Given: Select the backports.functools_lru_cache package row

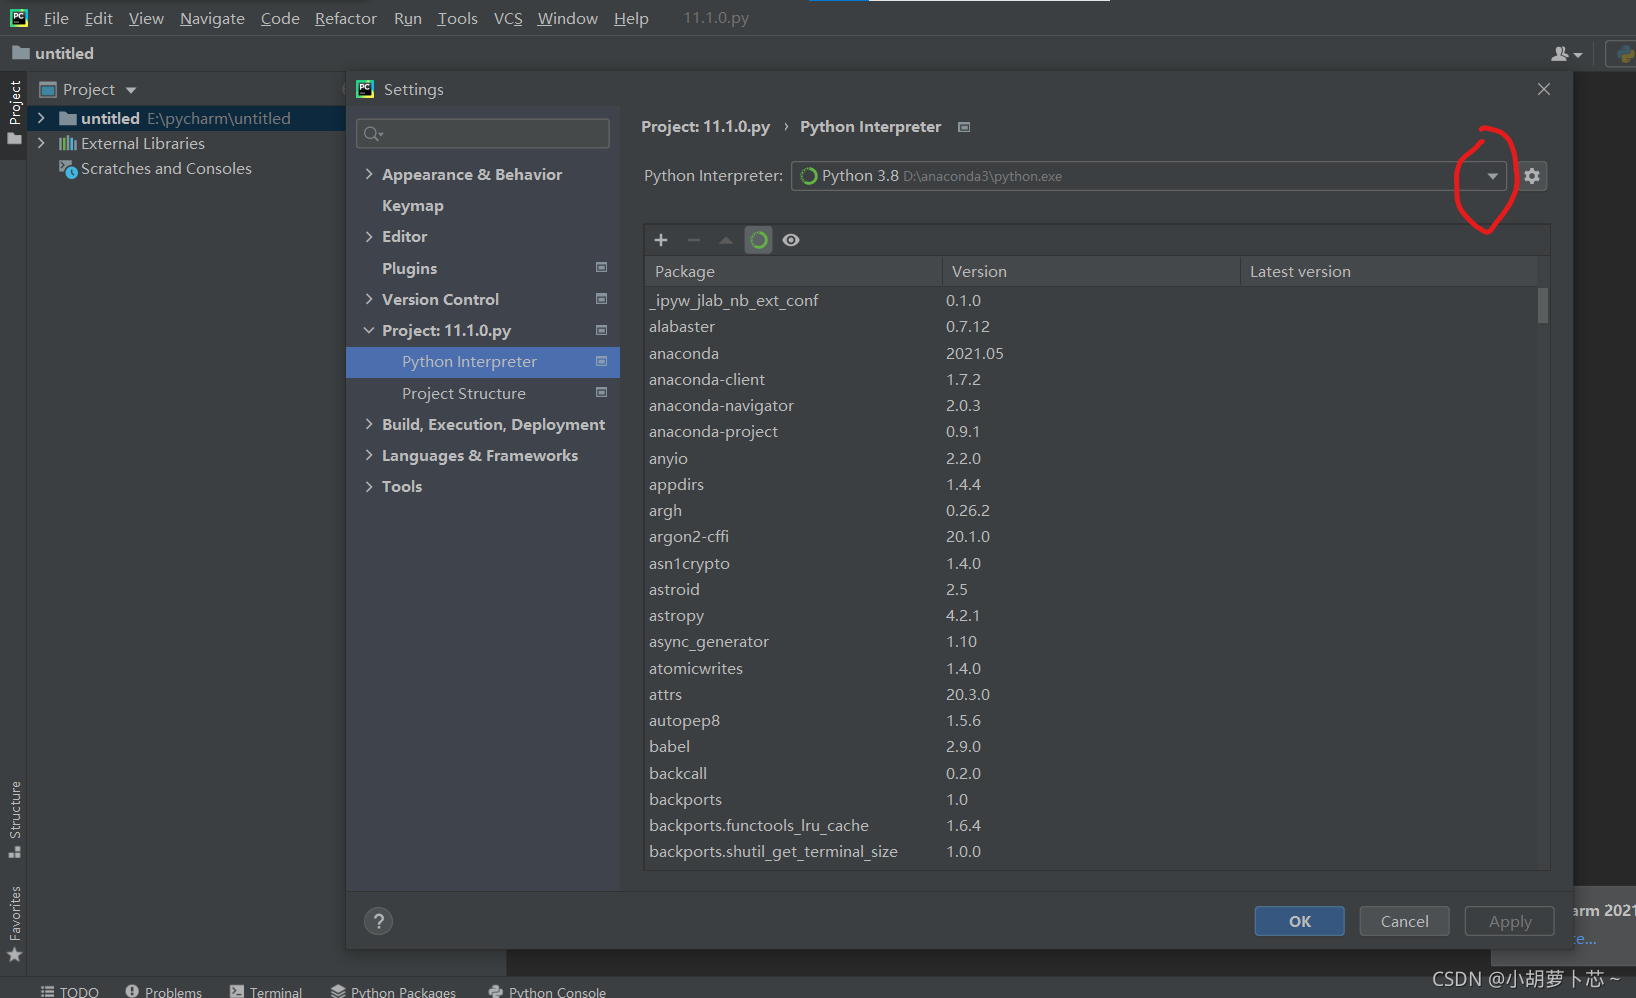Looking at the screenshot, I should [x=1091, y=825].
